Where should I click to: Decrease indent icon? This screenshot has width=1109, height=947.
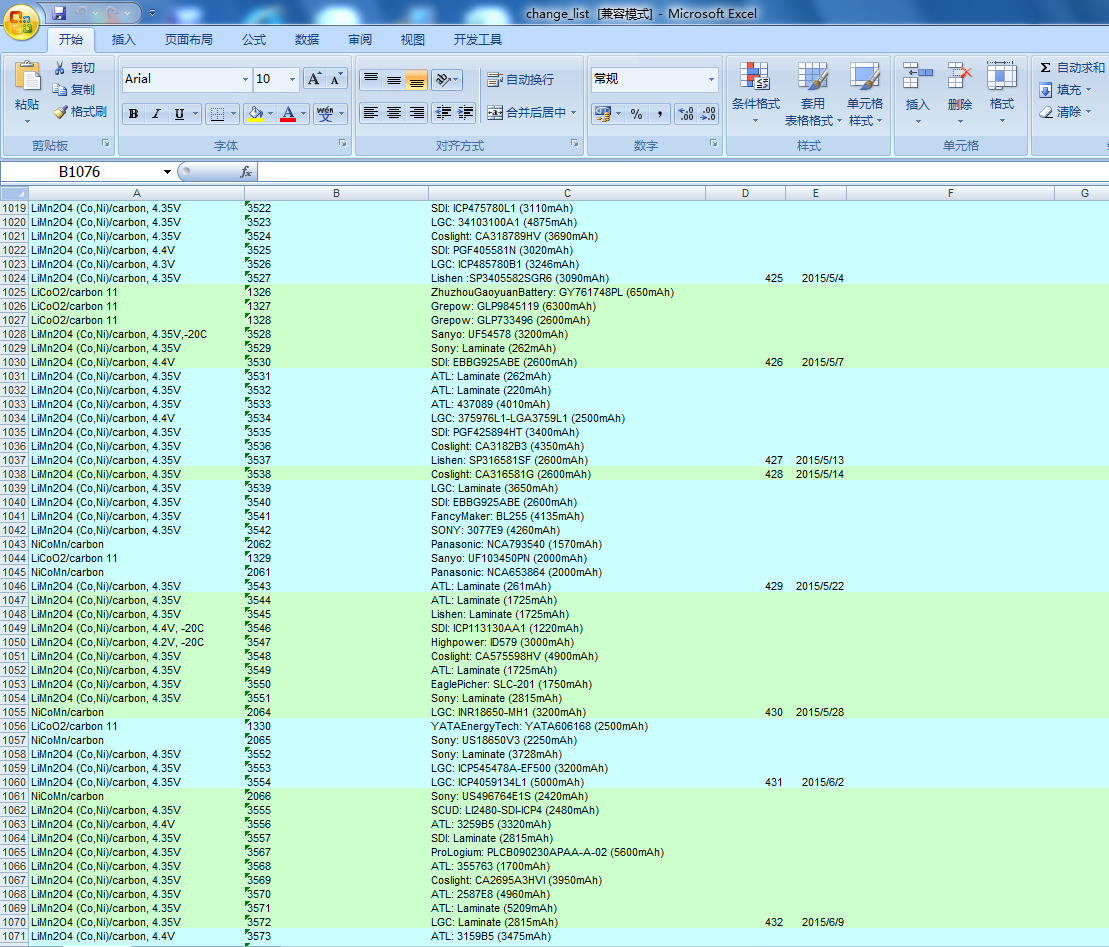[443, 112]
